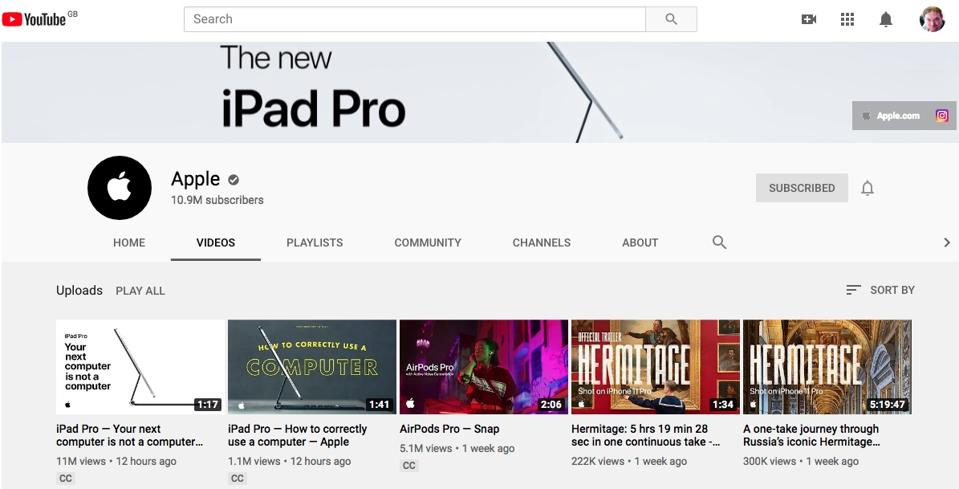Click Play All next to Uploads
959x489 pixels.
click(140, 291)
